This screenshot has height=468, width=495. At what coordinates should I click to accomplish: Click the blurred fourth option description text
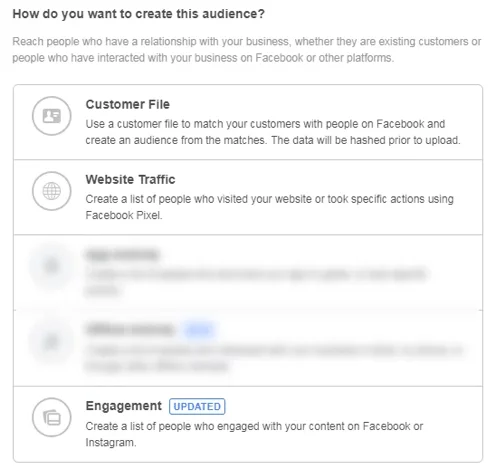[x=274, y=358]
